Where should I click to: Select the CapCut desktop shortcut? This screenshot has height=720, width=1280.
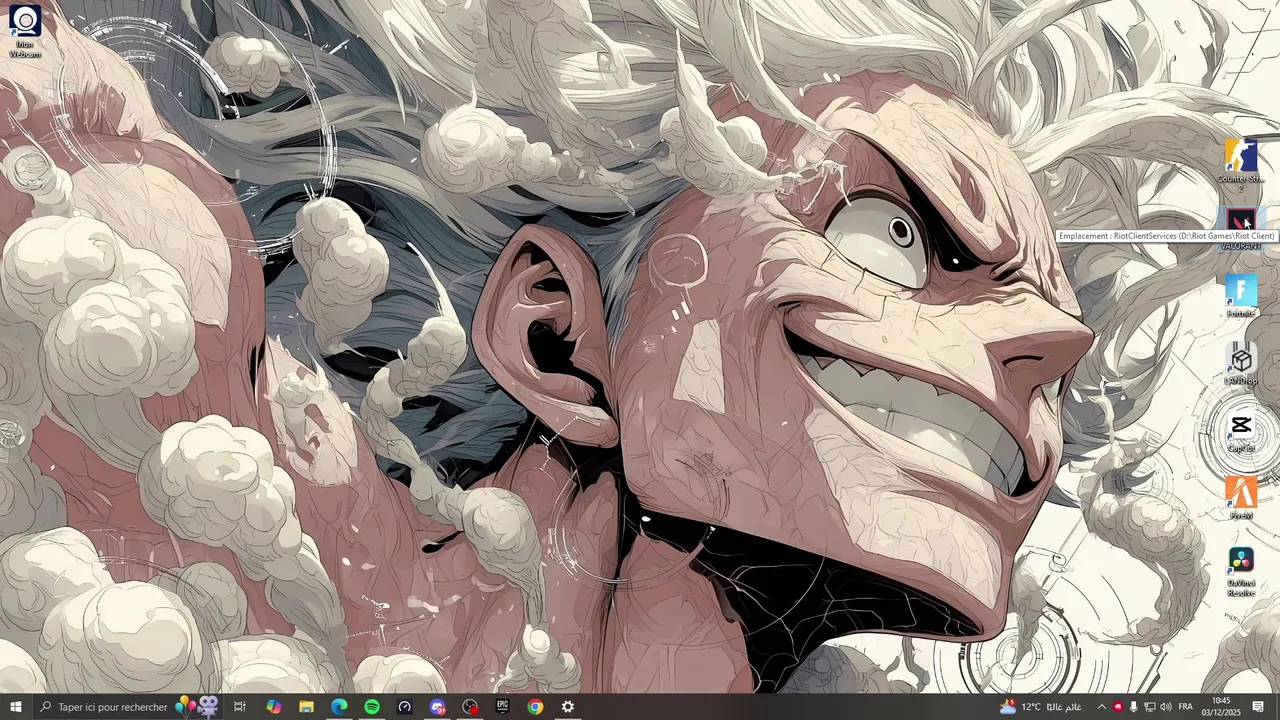click(x=1241, y=432)
